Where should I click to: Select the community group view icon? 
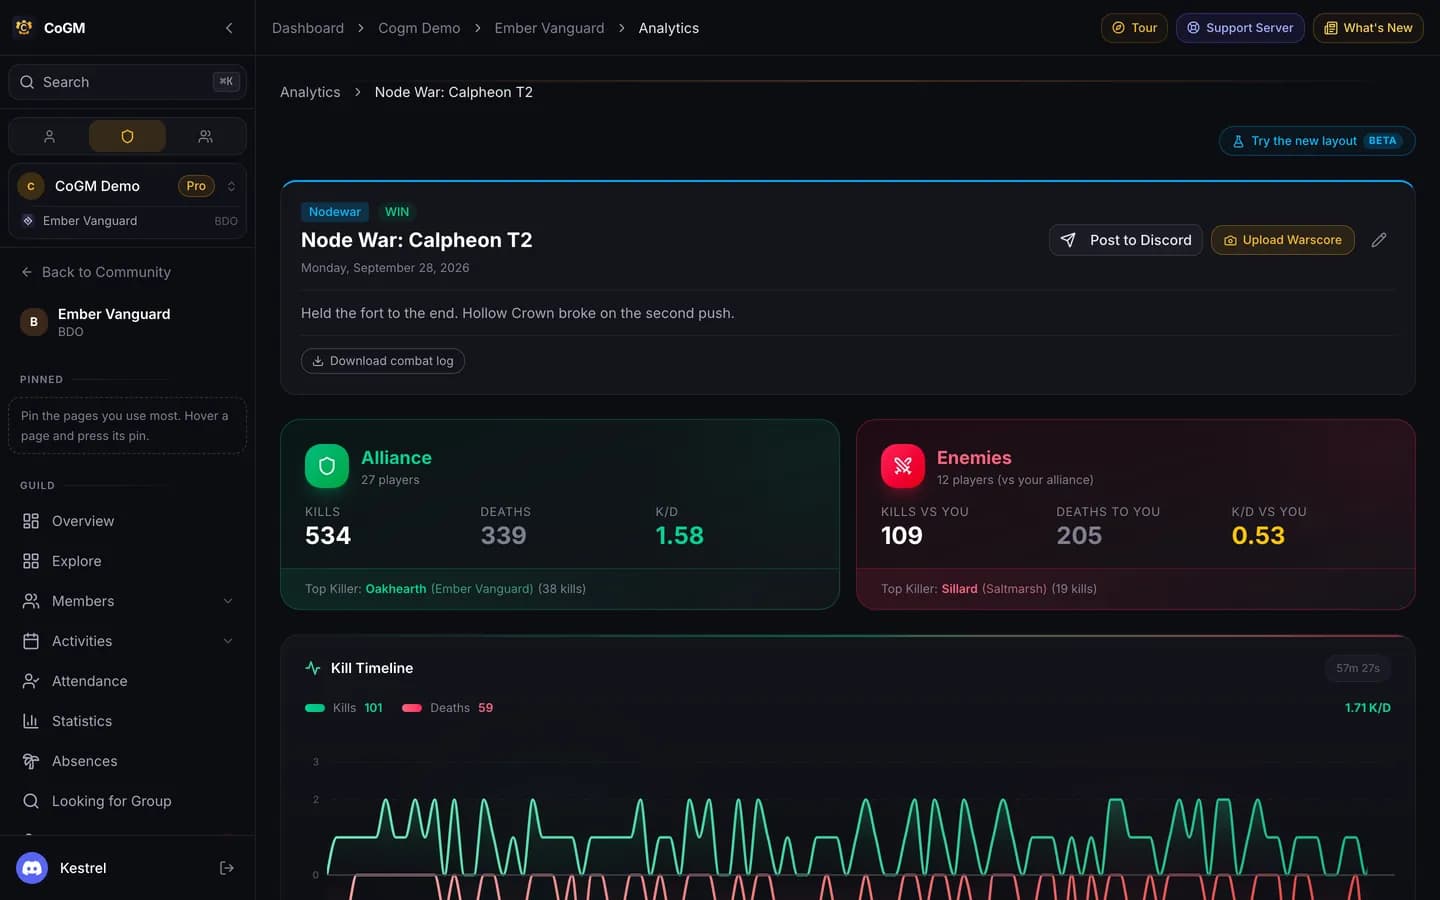click(205, 136)
